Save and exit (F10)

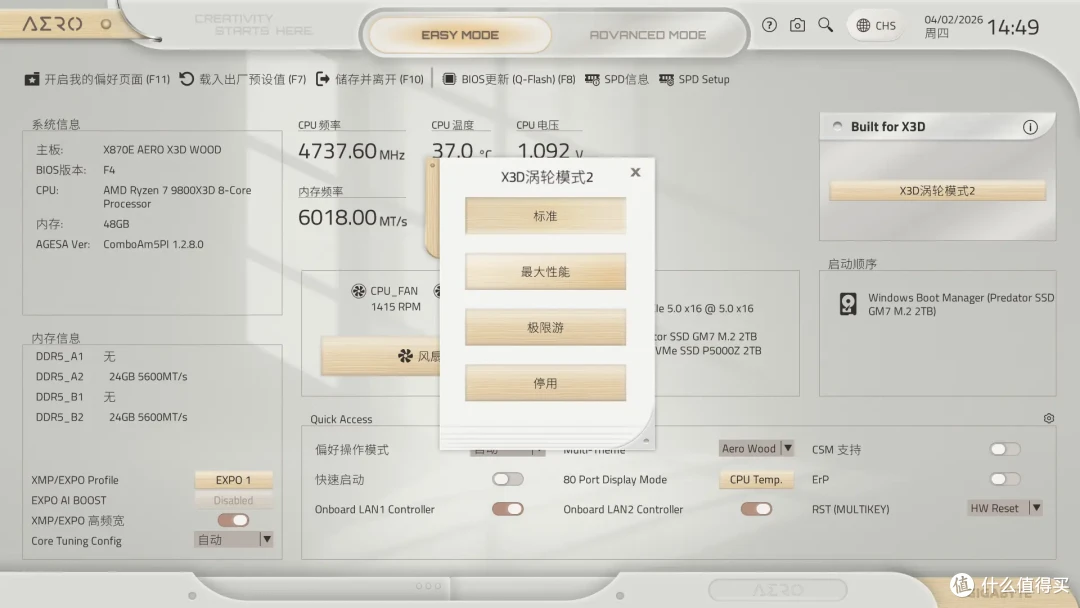370,79
